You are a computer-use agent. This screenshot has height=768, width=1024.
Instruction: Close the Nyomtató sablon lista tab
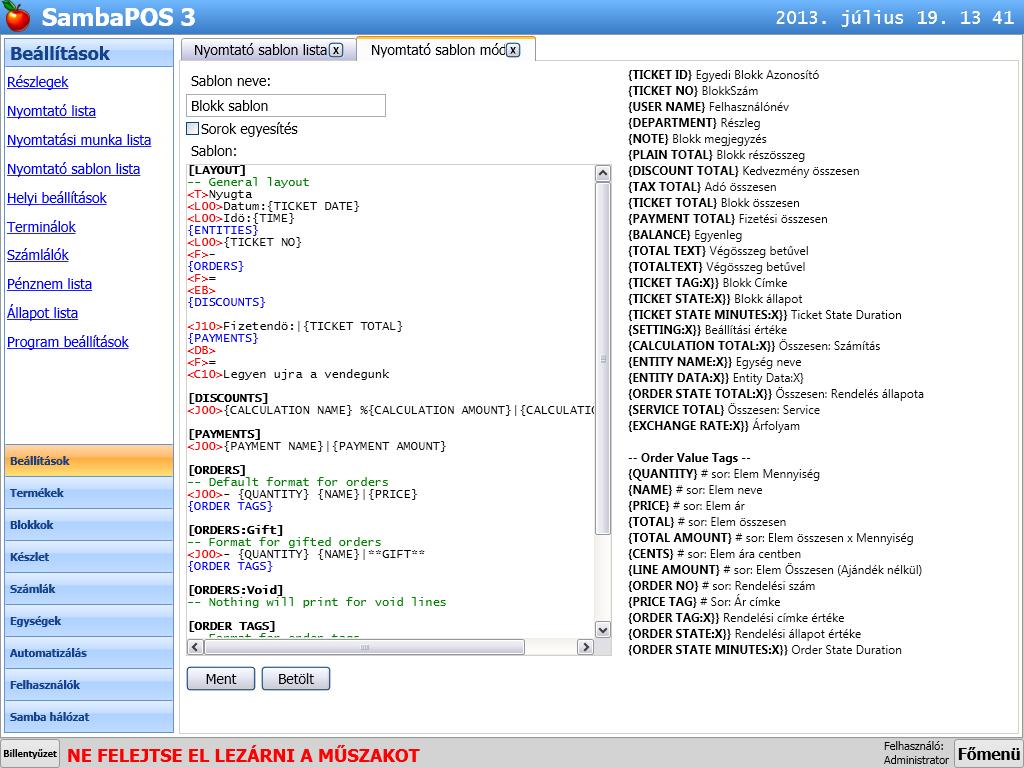(x=336, y=50)
